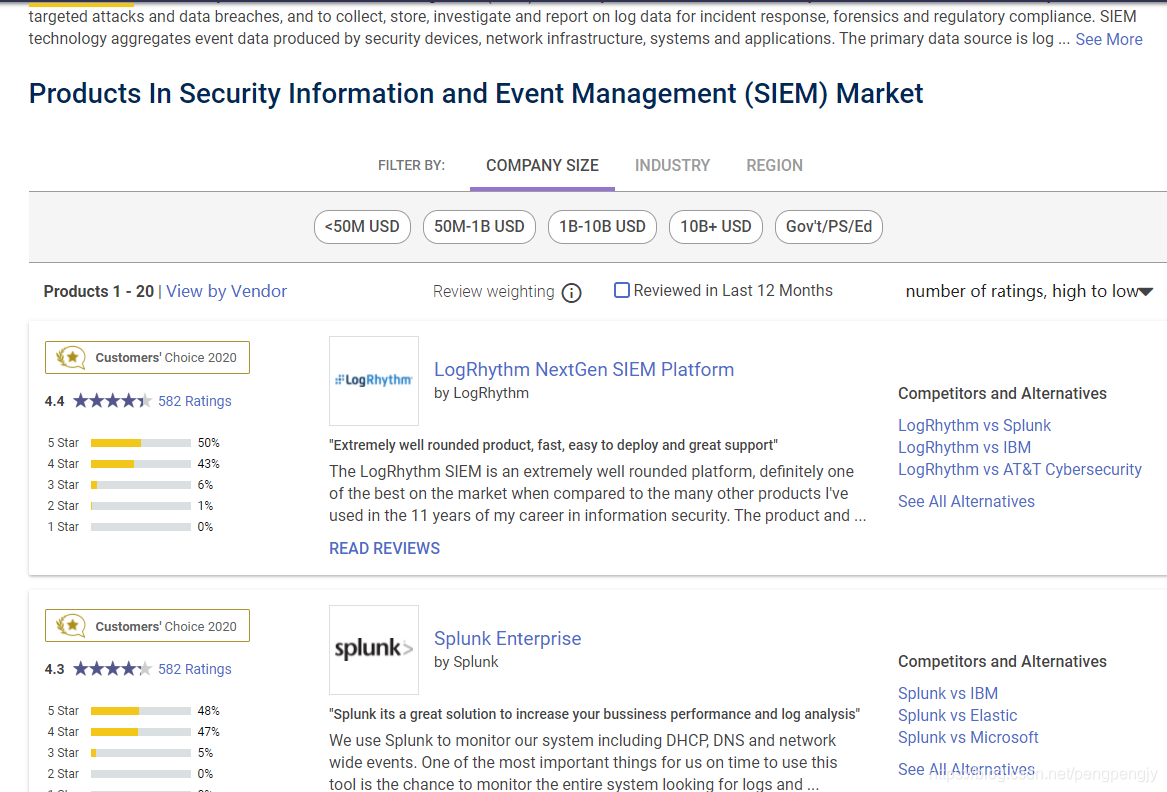This screenshot has width=1167, height=792.
Task: Click See All Alternatives for LogRhythm
Action: tap(966, 502)
